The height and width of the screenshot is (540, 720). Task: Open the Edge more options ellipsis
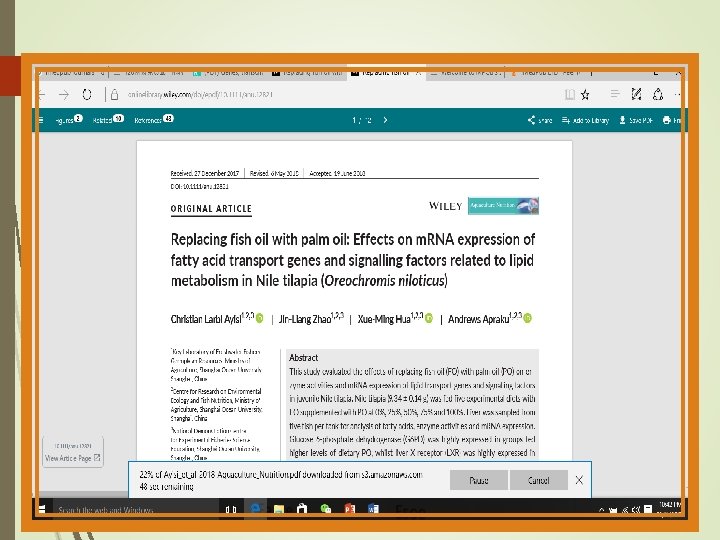(678, 94)
